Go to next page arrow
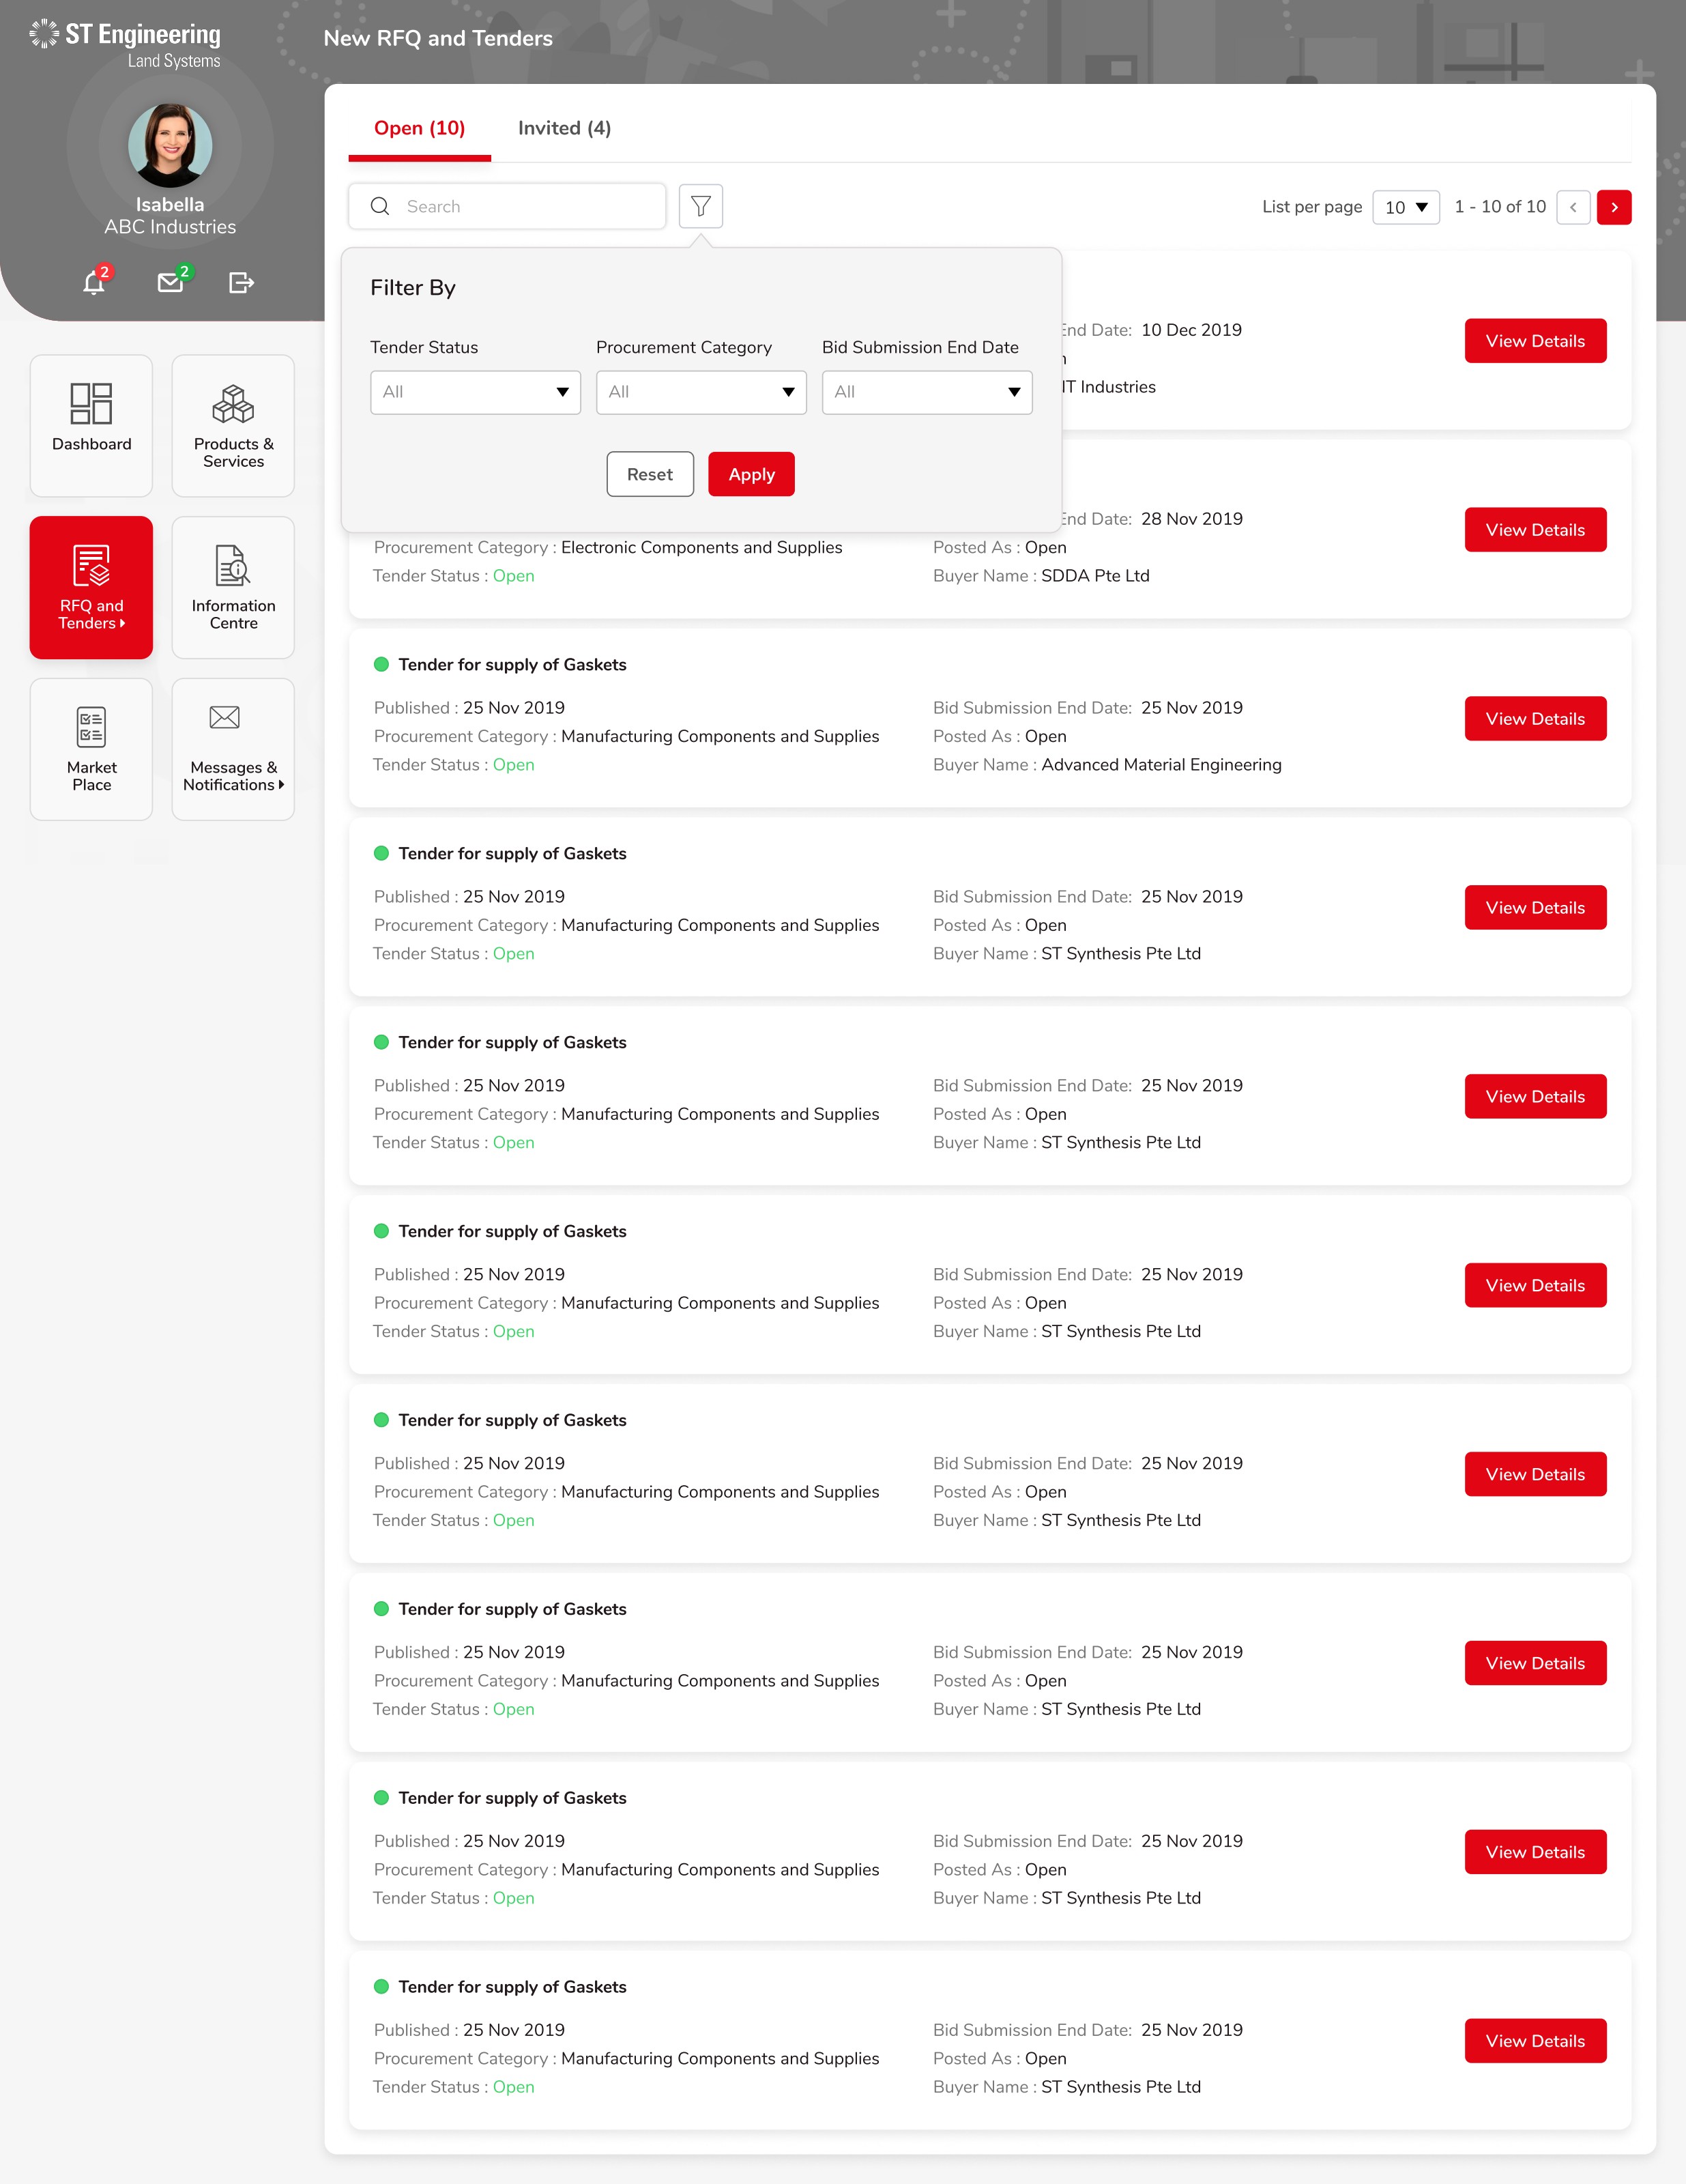The height and width of the screenshot is (2184, 1686). coord(1614,207)
